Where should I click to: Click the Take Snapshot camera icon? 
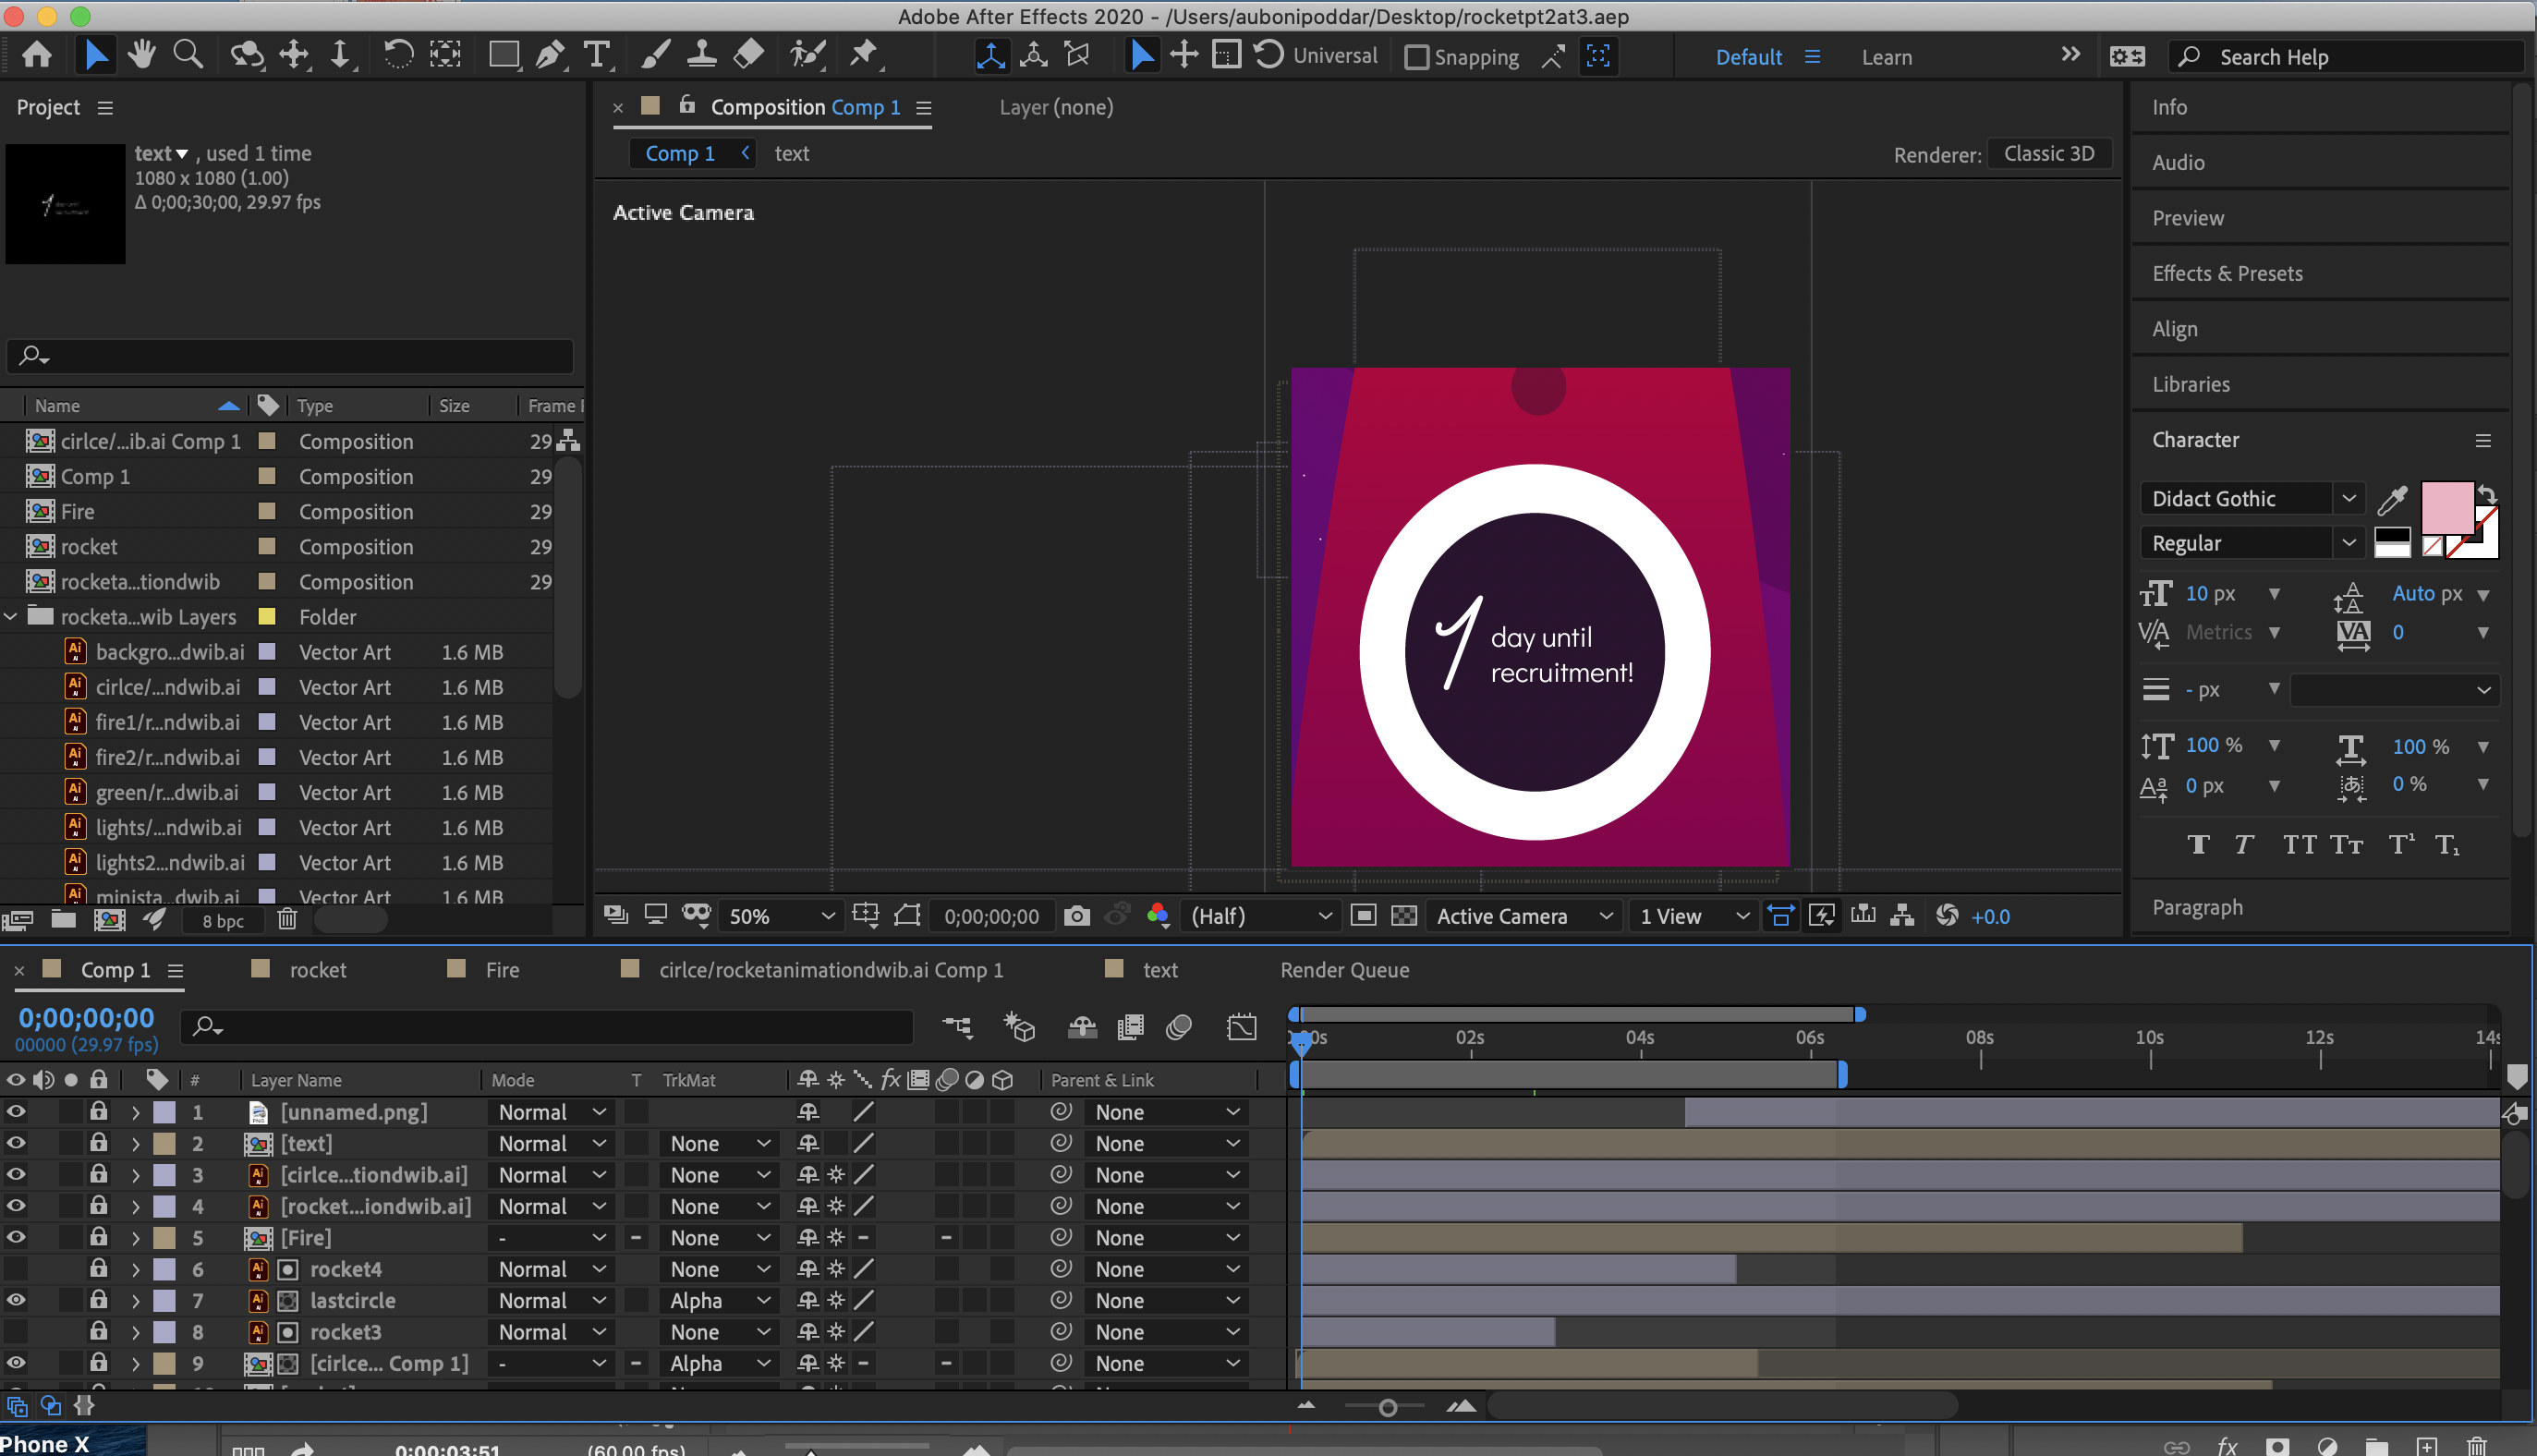[x=1077, y=916]
